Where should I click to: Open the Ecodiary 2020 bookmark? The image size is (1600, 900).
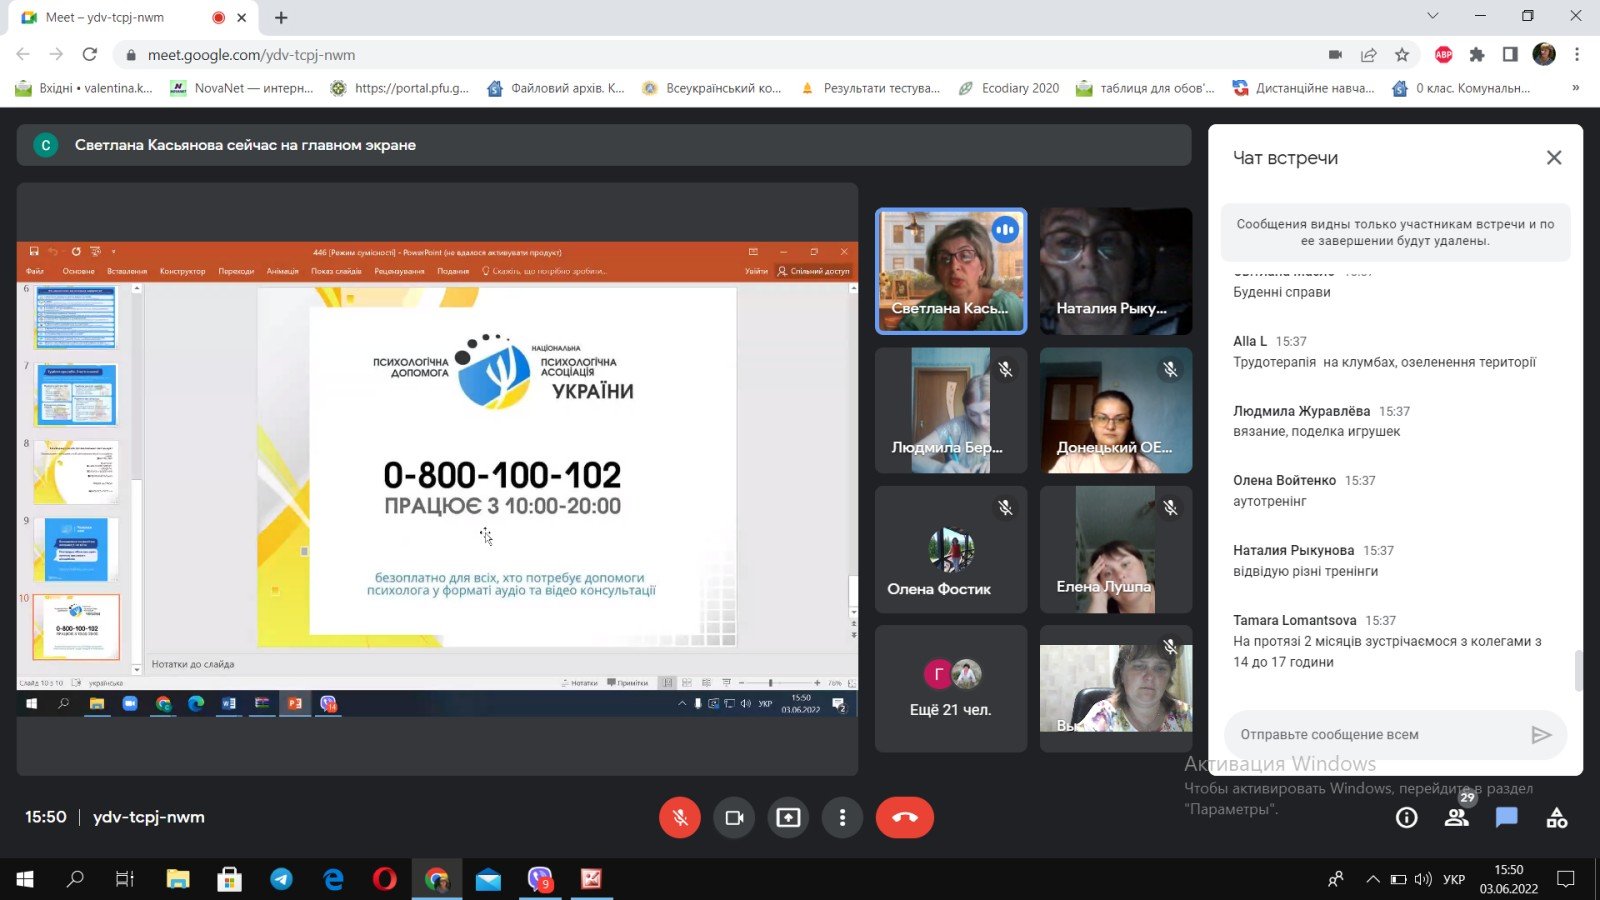click(1008, 88)
